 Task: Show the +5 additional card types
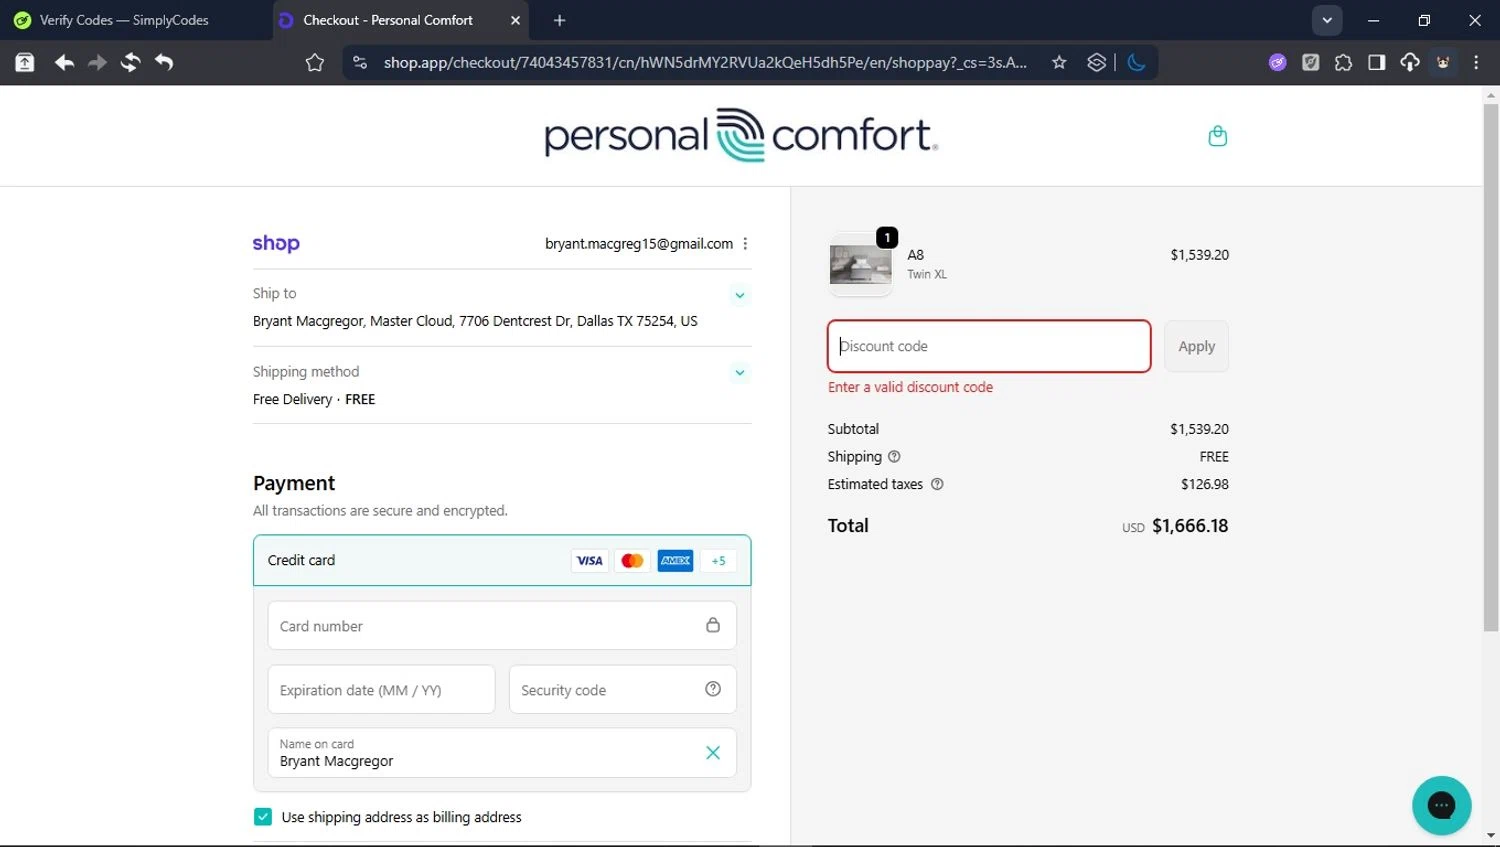[x=718, y=561]
